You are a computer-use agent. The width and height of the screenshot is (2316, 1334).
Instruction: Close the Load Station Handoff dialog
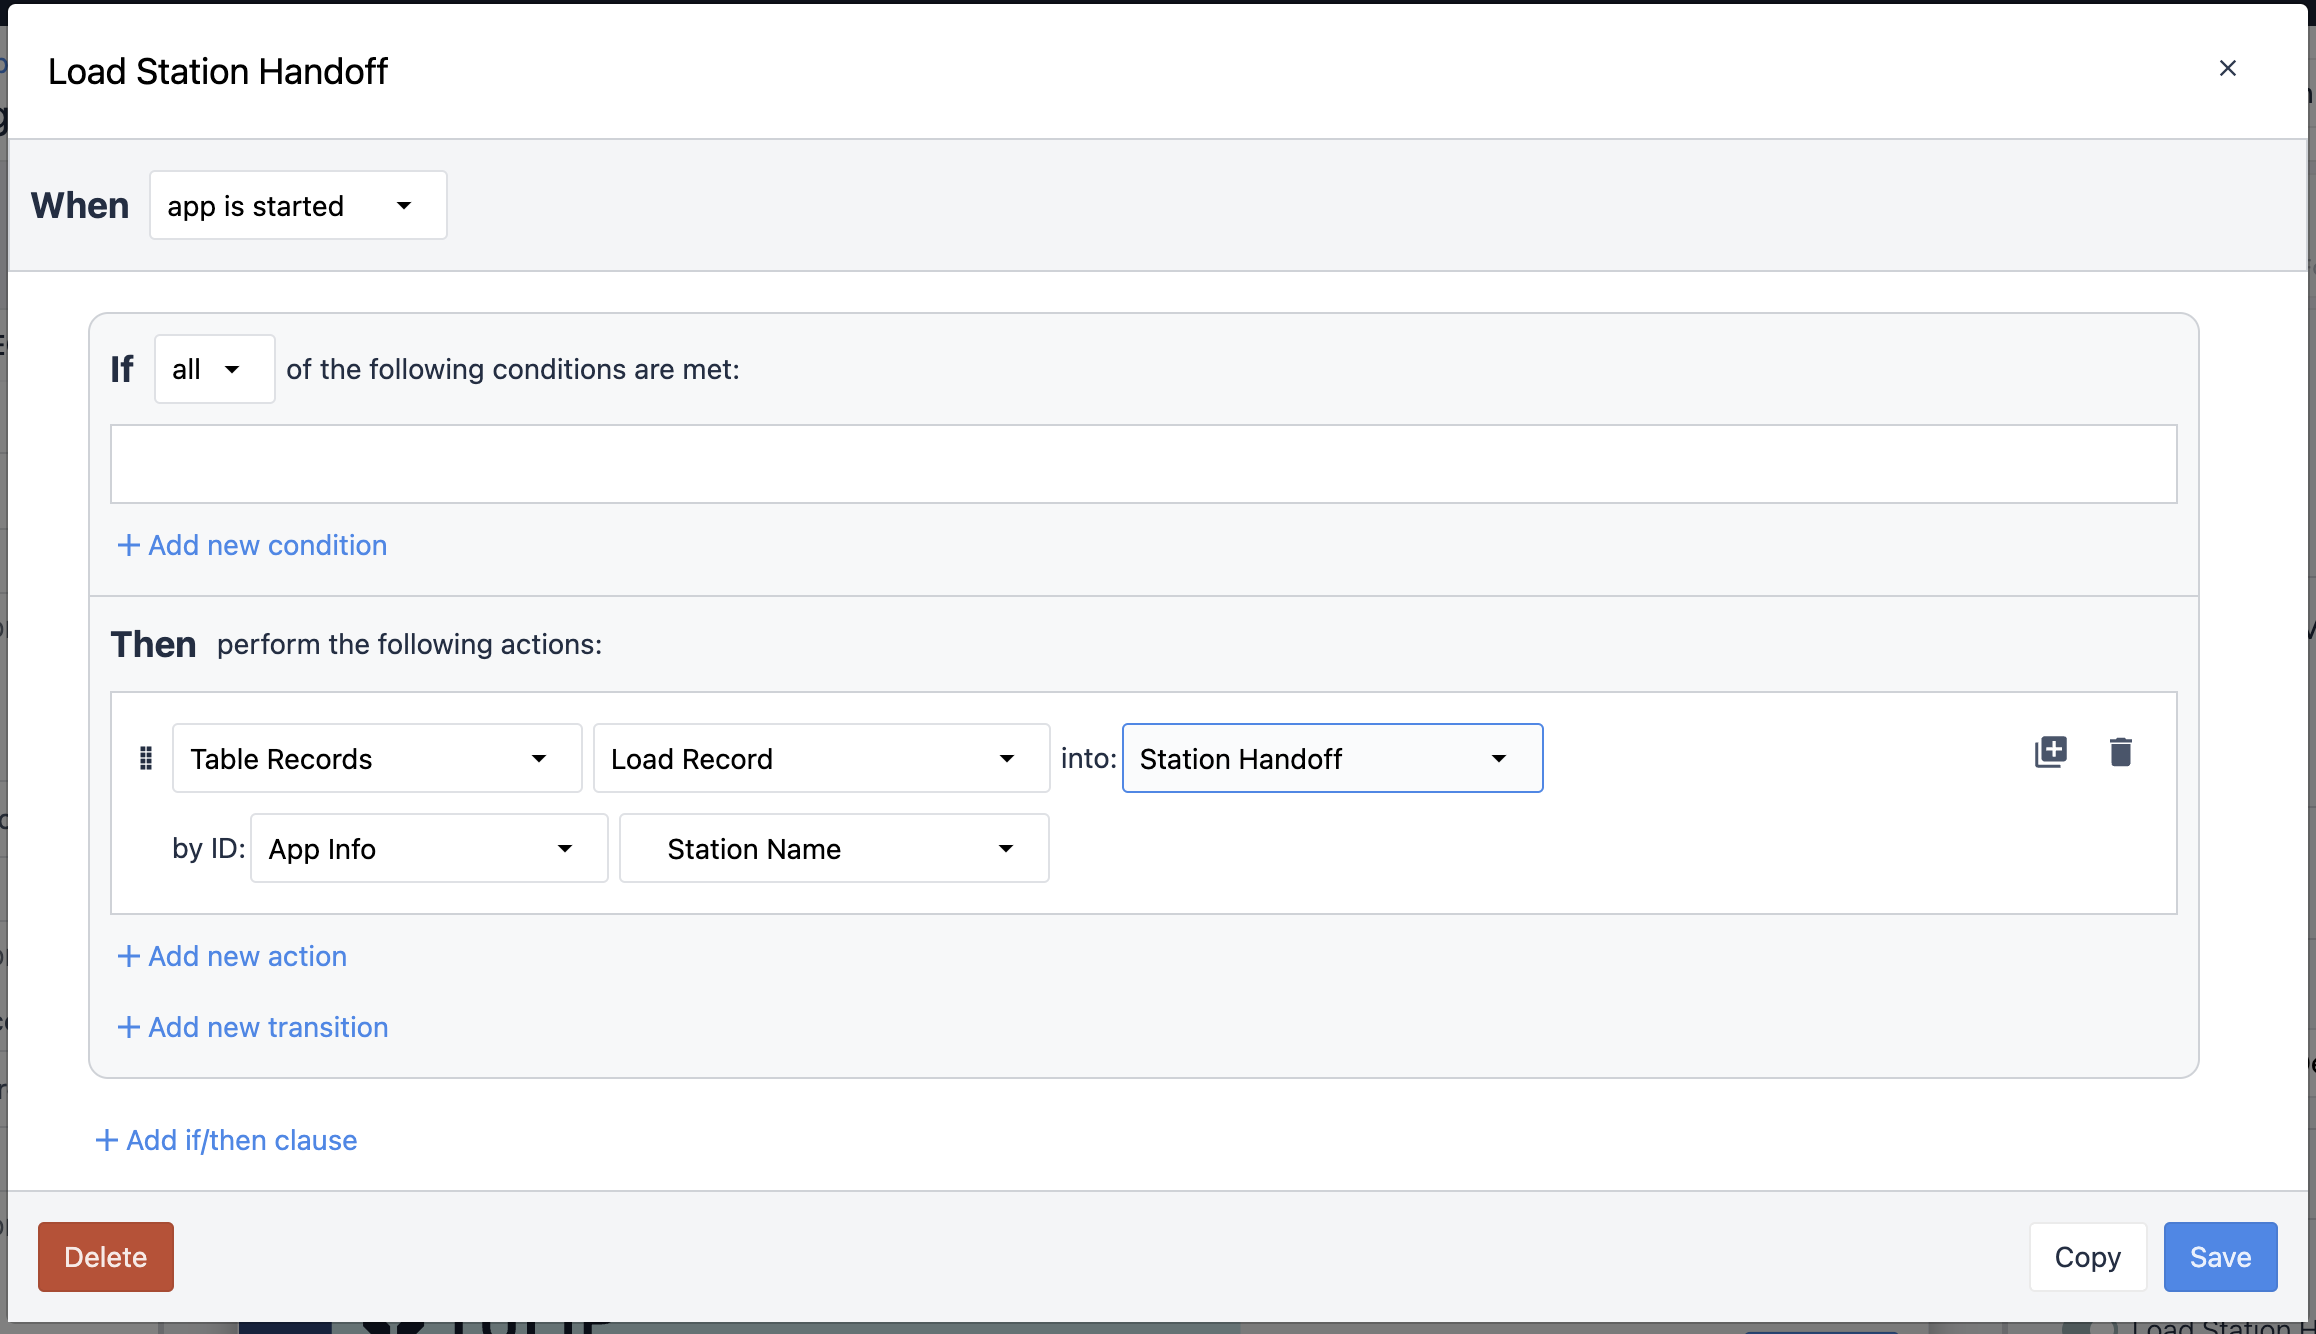2228,68
